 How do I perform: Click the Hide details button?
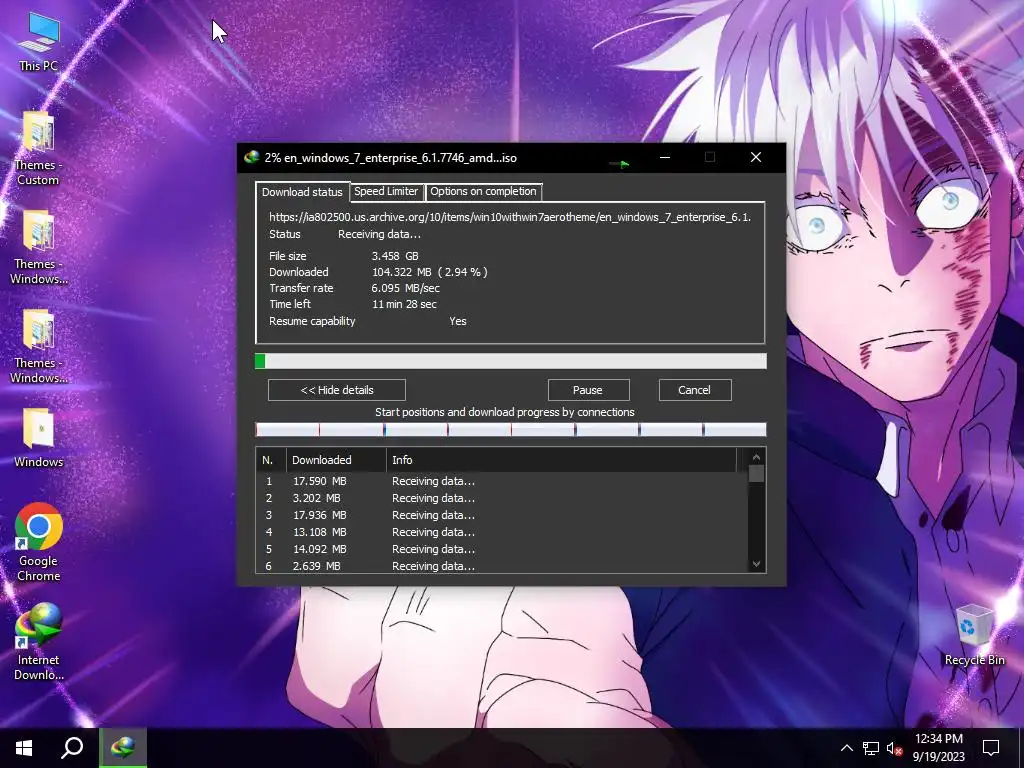[x=337, y=390]
